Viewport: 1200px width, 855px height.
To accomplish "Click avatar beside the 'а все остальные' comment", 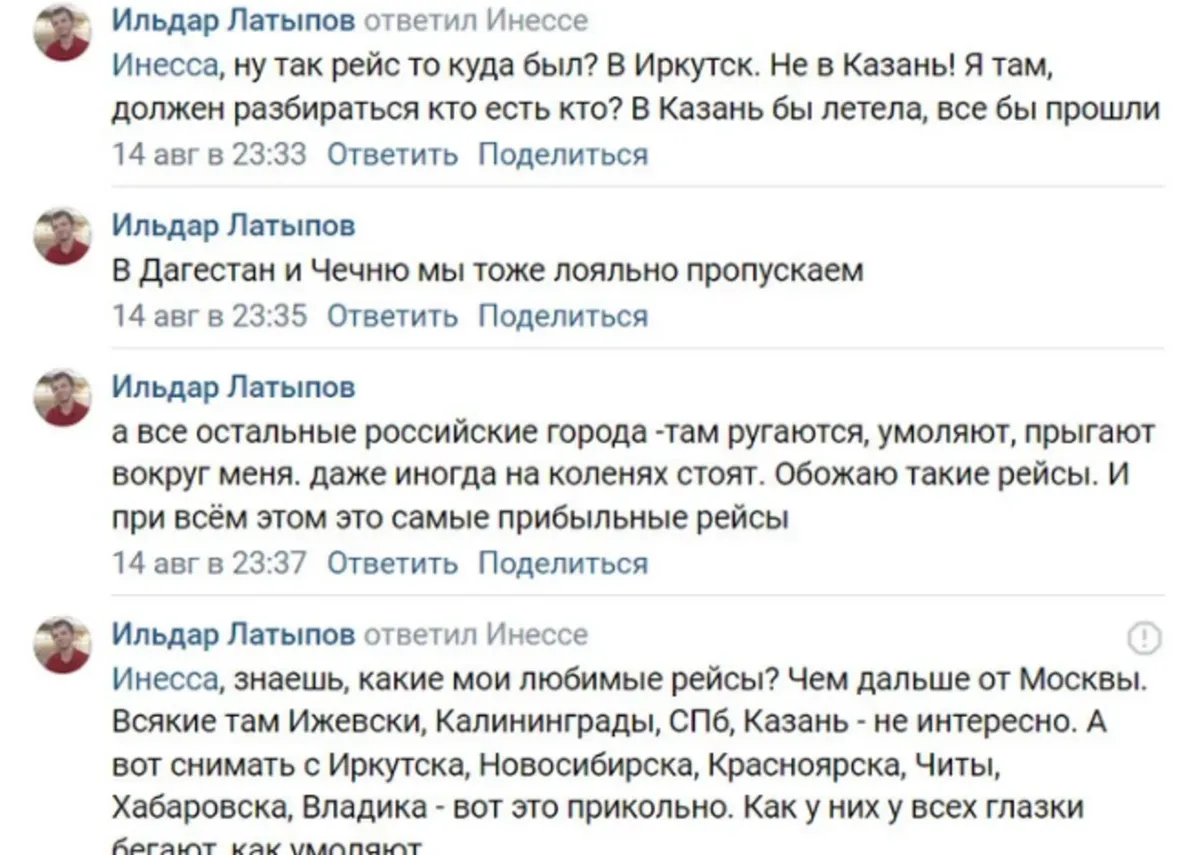I will (x=63, y=398).
